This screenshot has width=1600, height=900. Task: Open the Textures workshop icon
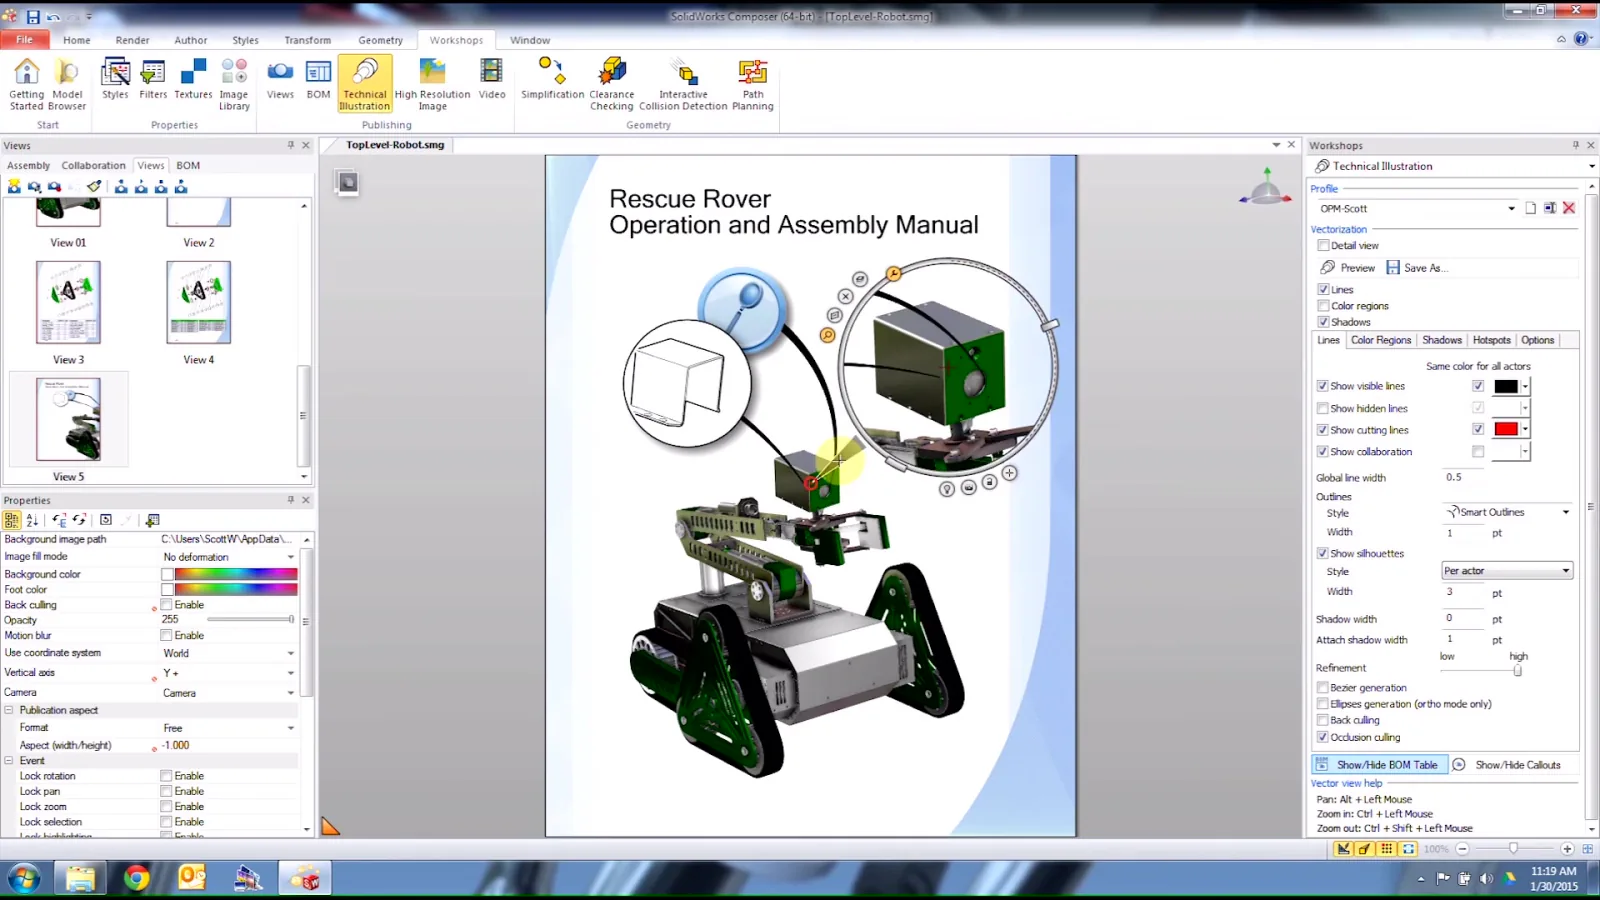(193, 79)
